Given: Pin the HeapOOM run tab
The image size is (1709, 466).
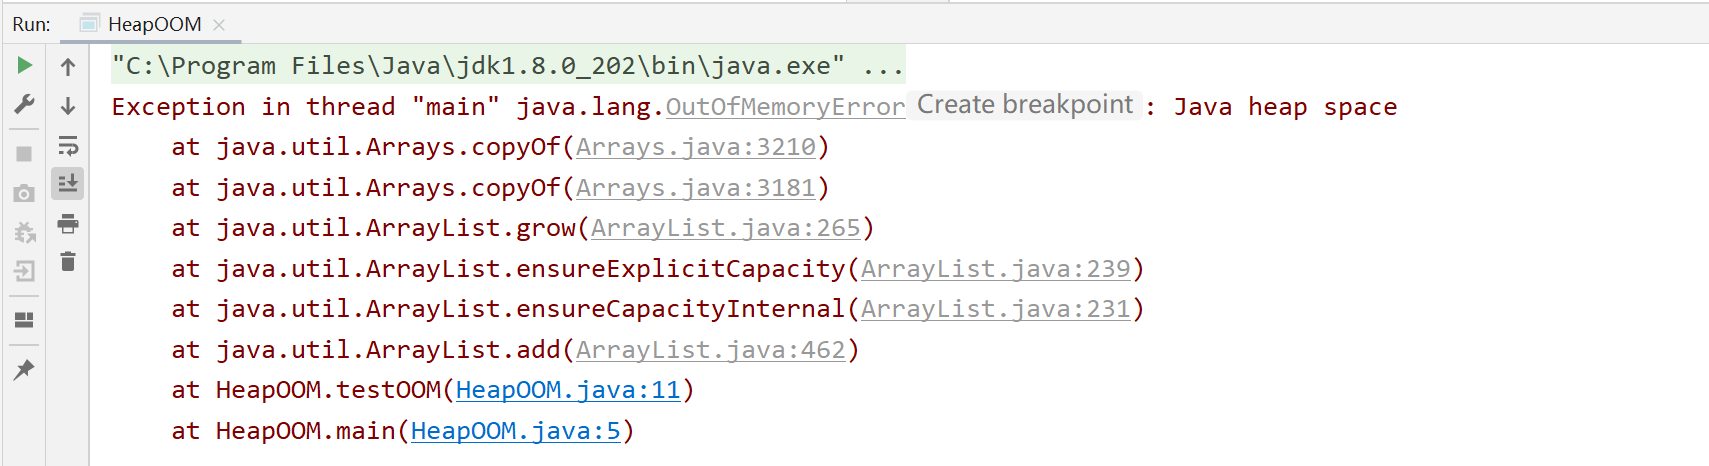Looking at the screenshot, I should [25, 370].
